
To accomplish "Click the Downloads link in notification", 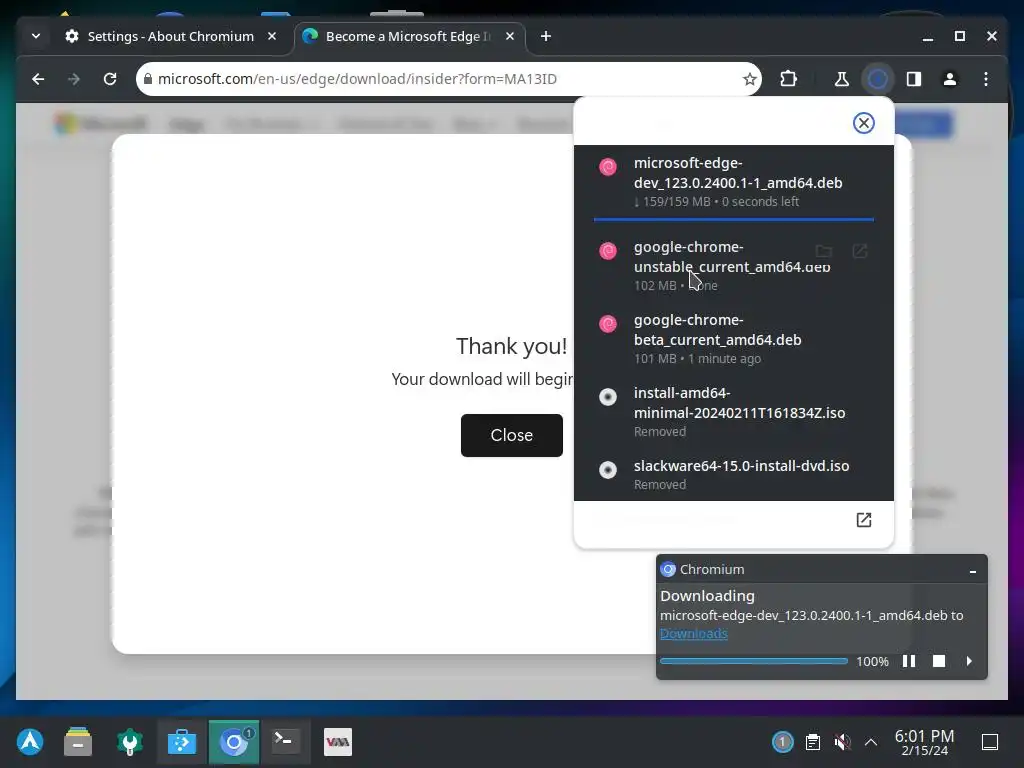I will tap(694, 633).
